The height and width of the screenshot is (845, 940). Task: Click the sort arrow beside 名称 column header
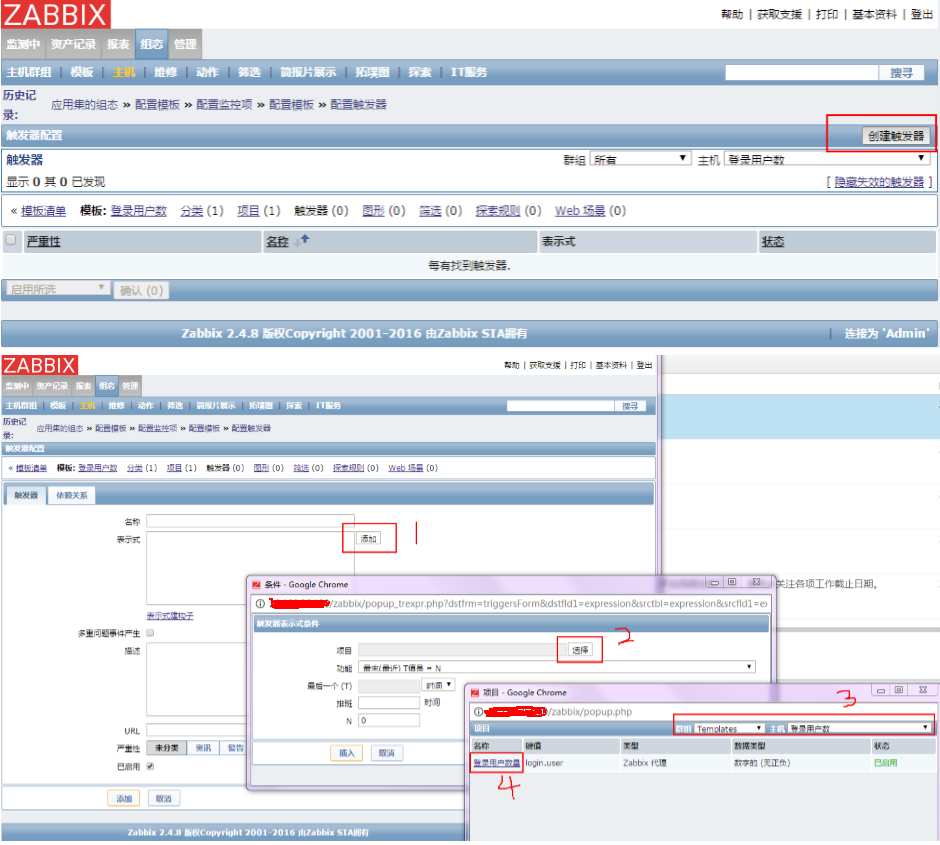click(x=302, y=241)
